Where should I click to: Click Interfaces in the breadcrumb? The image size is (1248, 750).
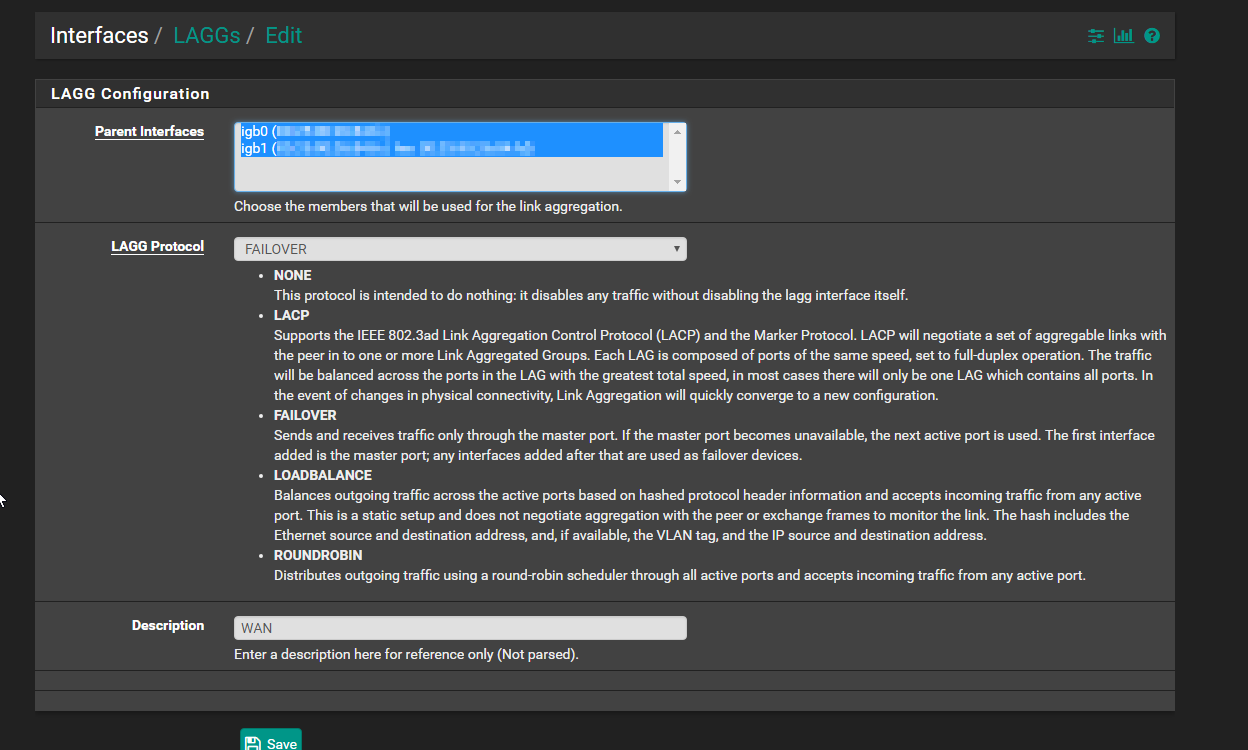[x=99, y=36]
